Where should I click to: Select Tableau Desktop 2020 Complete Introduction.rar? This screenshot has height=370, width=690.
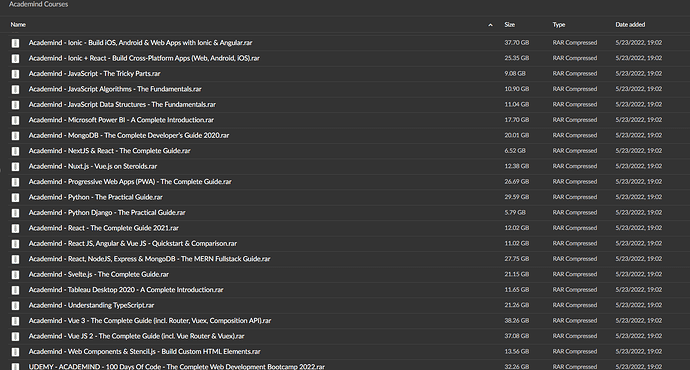[x=126, y=289]
